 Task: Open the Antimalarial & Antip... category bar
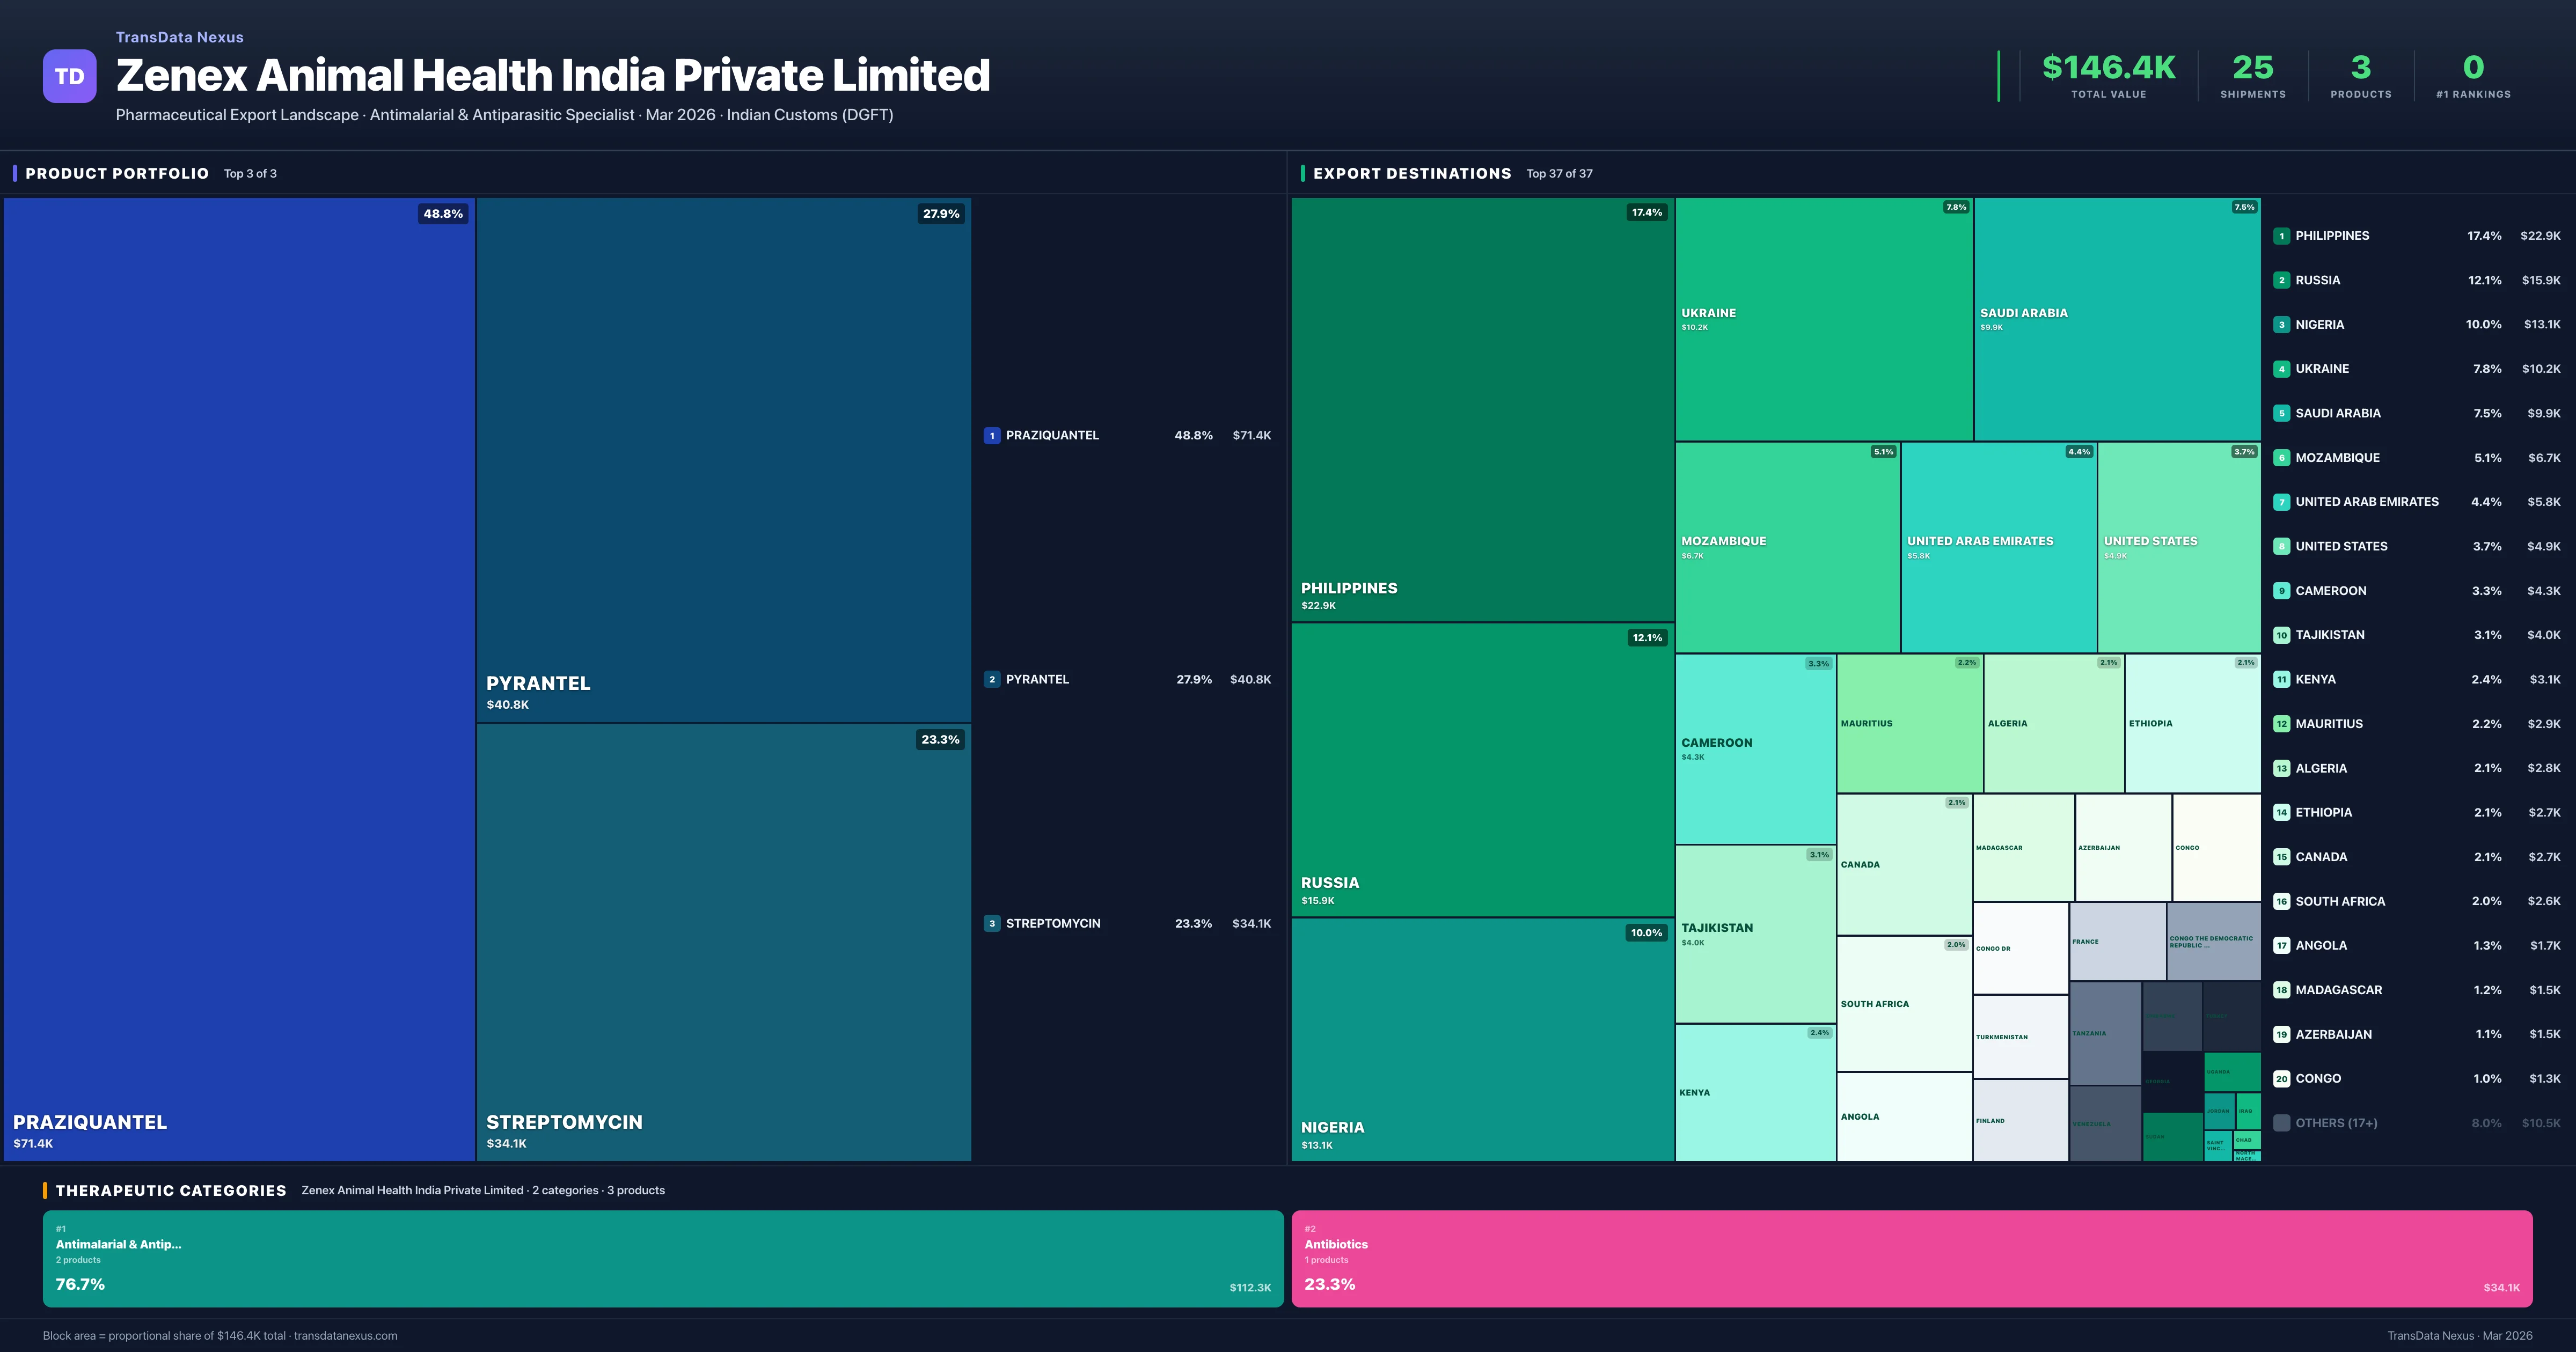coord(662,1258)
